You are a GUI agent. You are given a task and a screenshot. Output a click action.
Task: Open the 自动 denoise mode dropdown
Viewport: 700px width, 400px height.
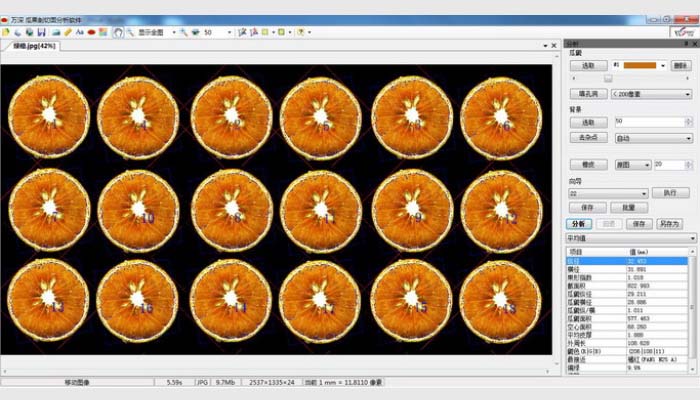pyautogui.click(x=689, y=138)
